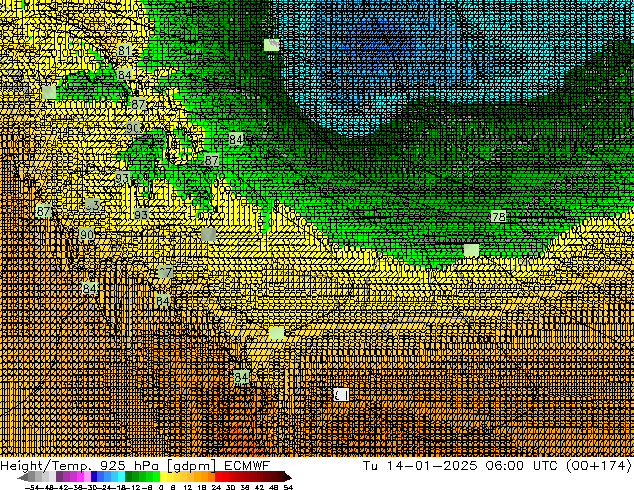Click the legend tick value '12'

(x=188, y=488)
